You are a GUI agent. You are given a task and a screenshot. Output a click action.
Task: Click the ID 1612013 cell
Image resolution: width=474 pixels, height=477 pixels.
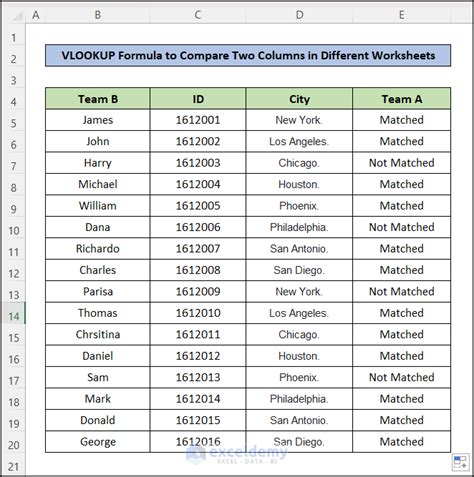(198, 377)
